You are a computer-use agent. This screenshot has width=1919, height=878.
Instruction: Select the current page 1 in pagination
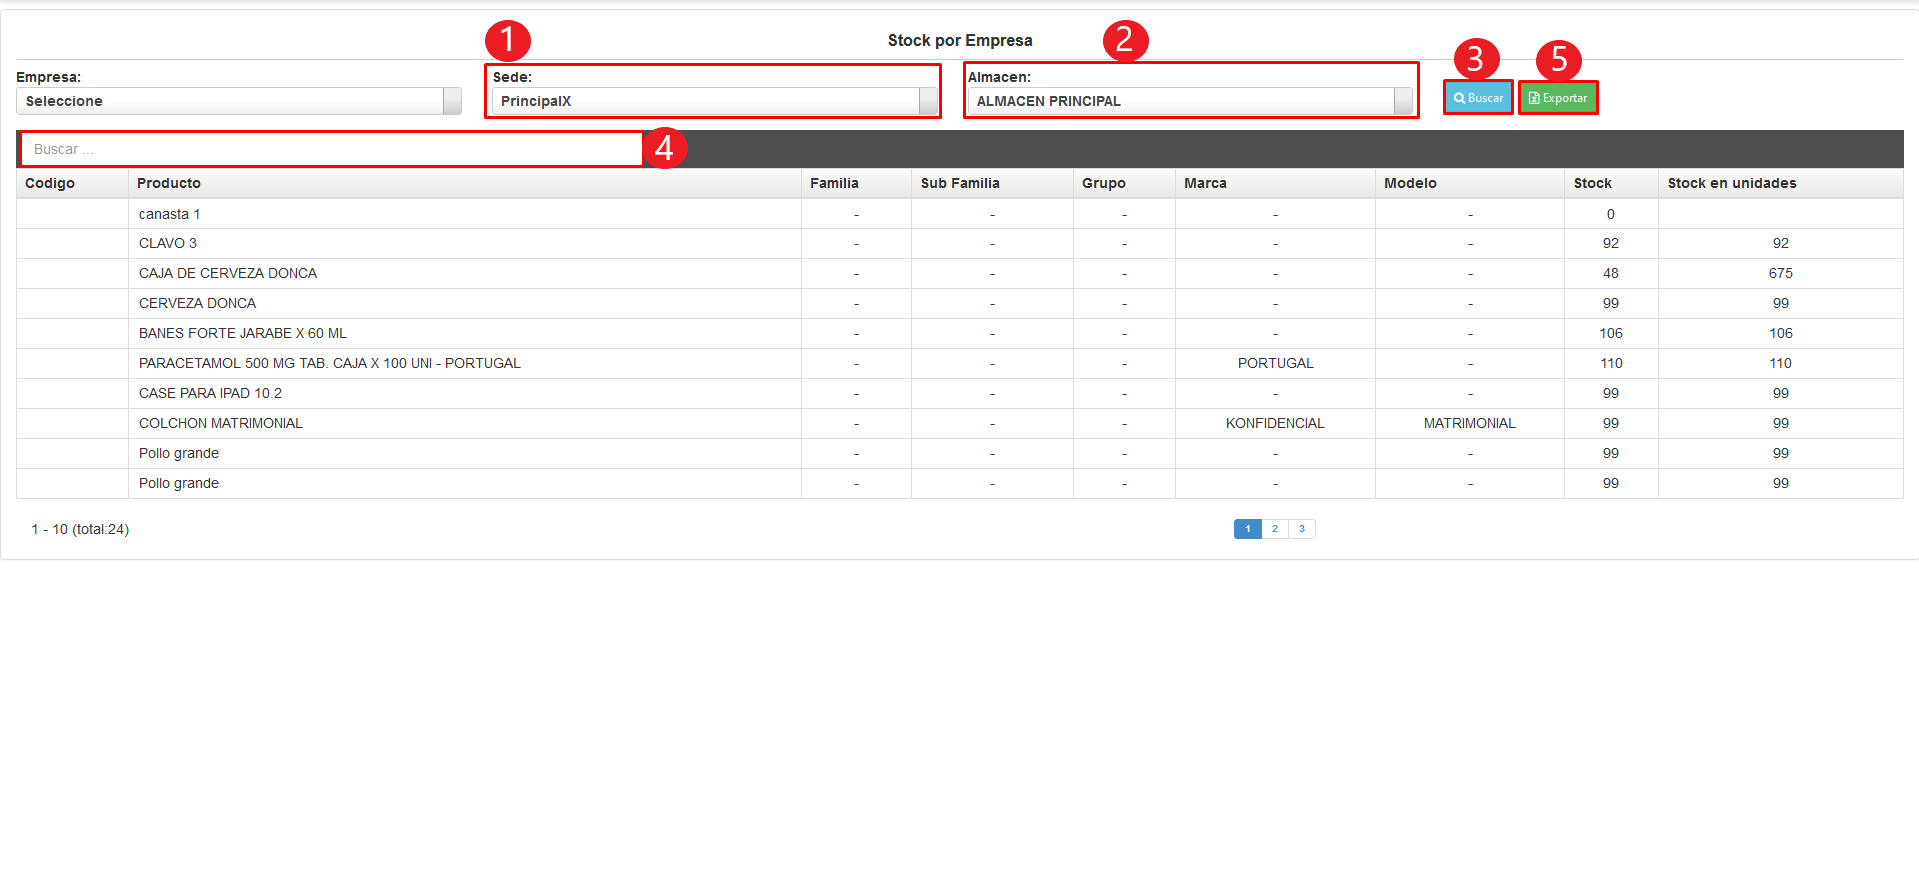(x=1248, y=529)
